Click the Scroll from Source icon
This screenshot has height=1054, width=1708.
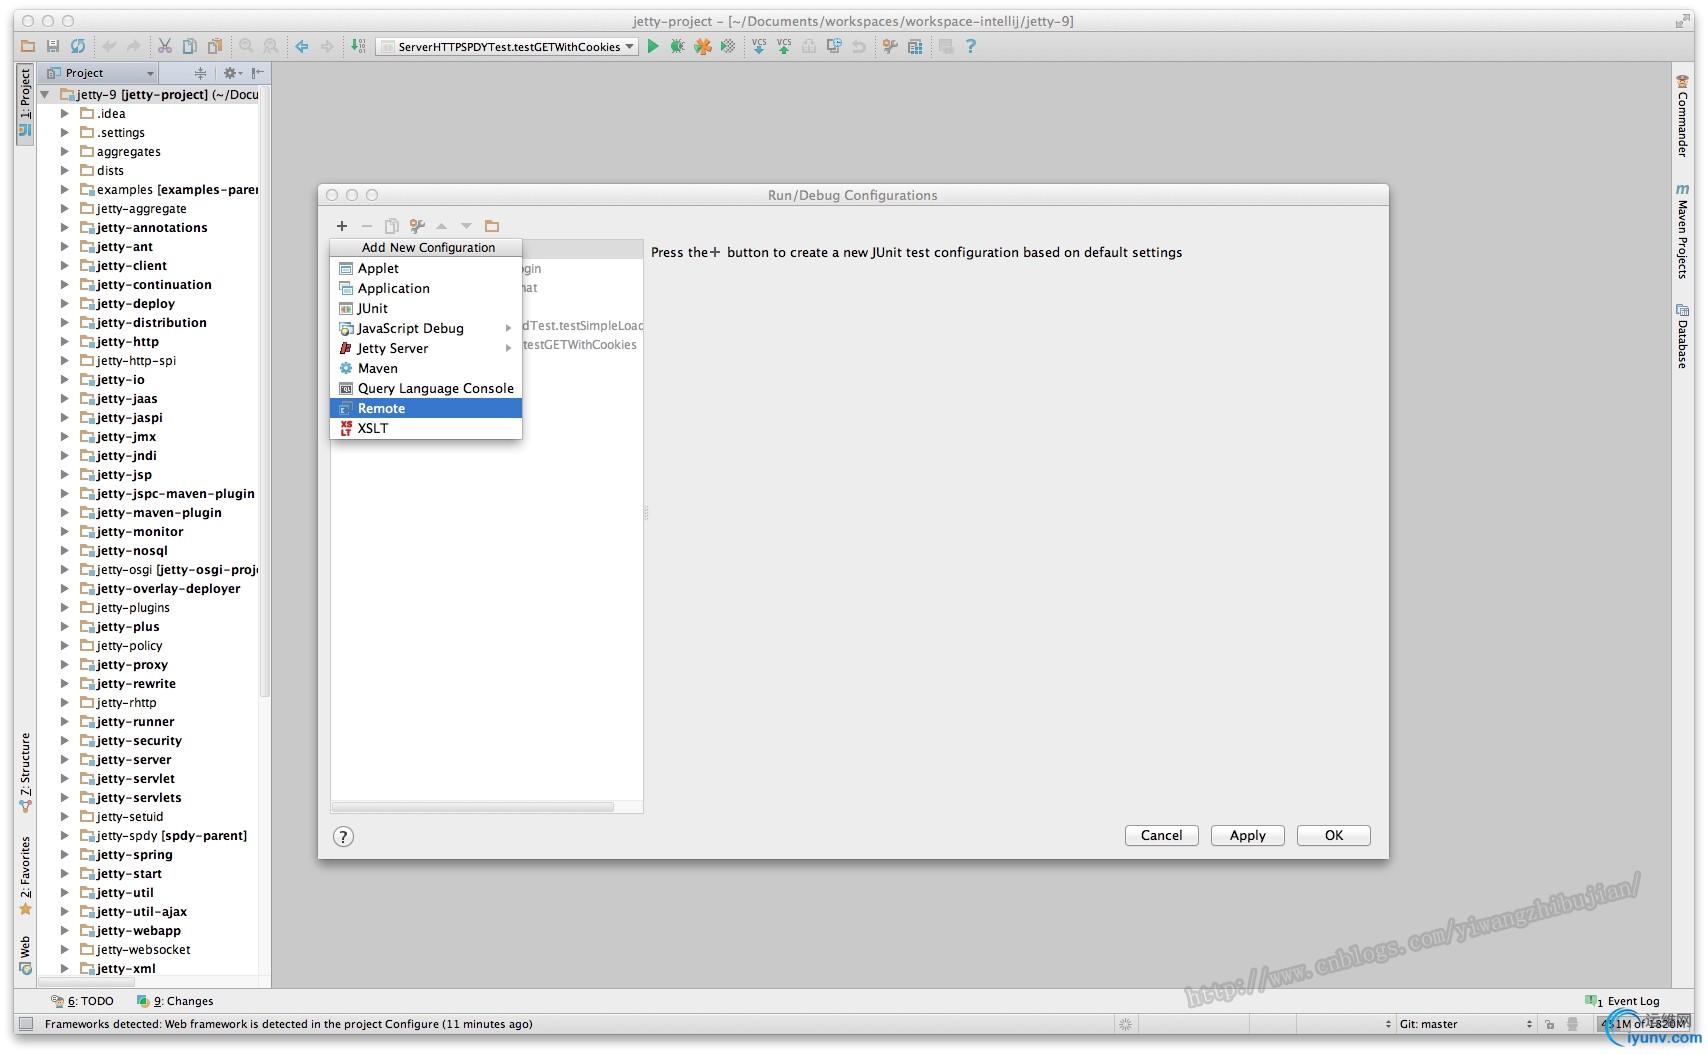(200, 73)
